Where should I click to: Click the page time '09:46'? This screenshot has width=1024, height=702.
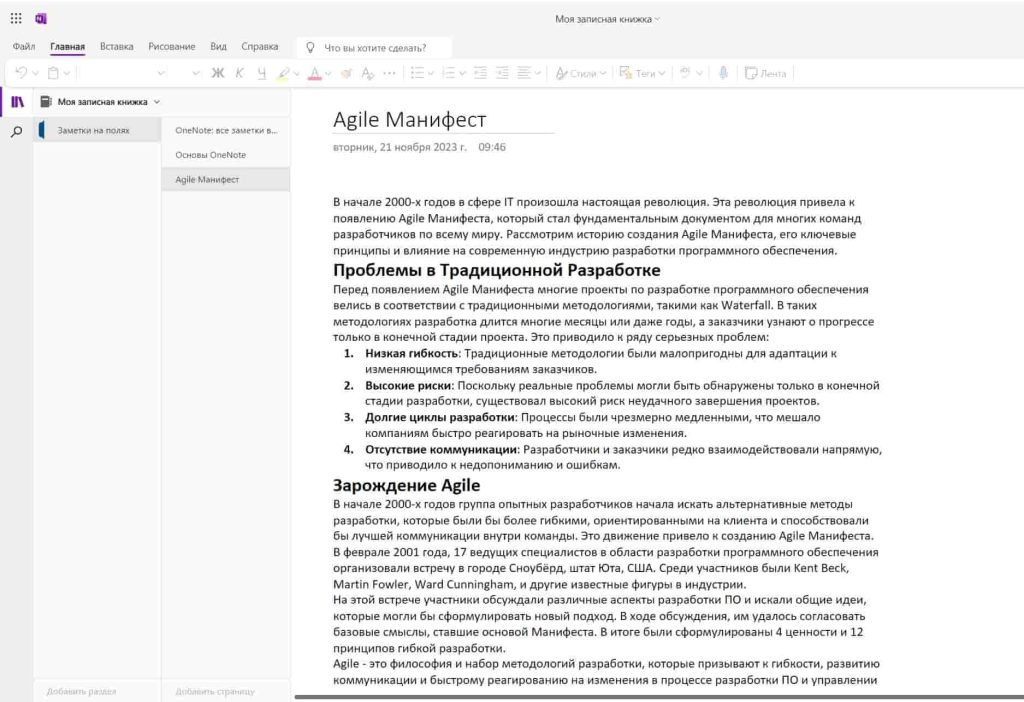pos(492,147)
